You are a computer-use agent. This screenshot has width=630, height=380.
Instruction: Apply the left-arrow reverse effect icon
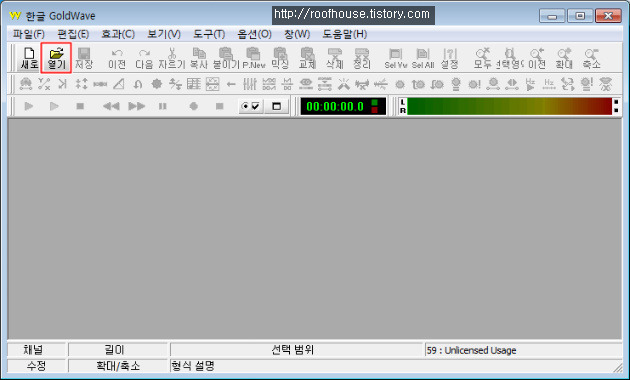pyautogui.click(x=231, y=84)
